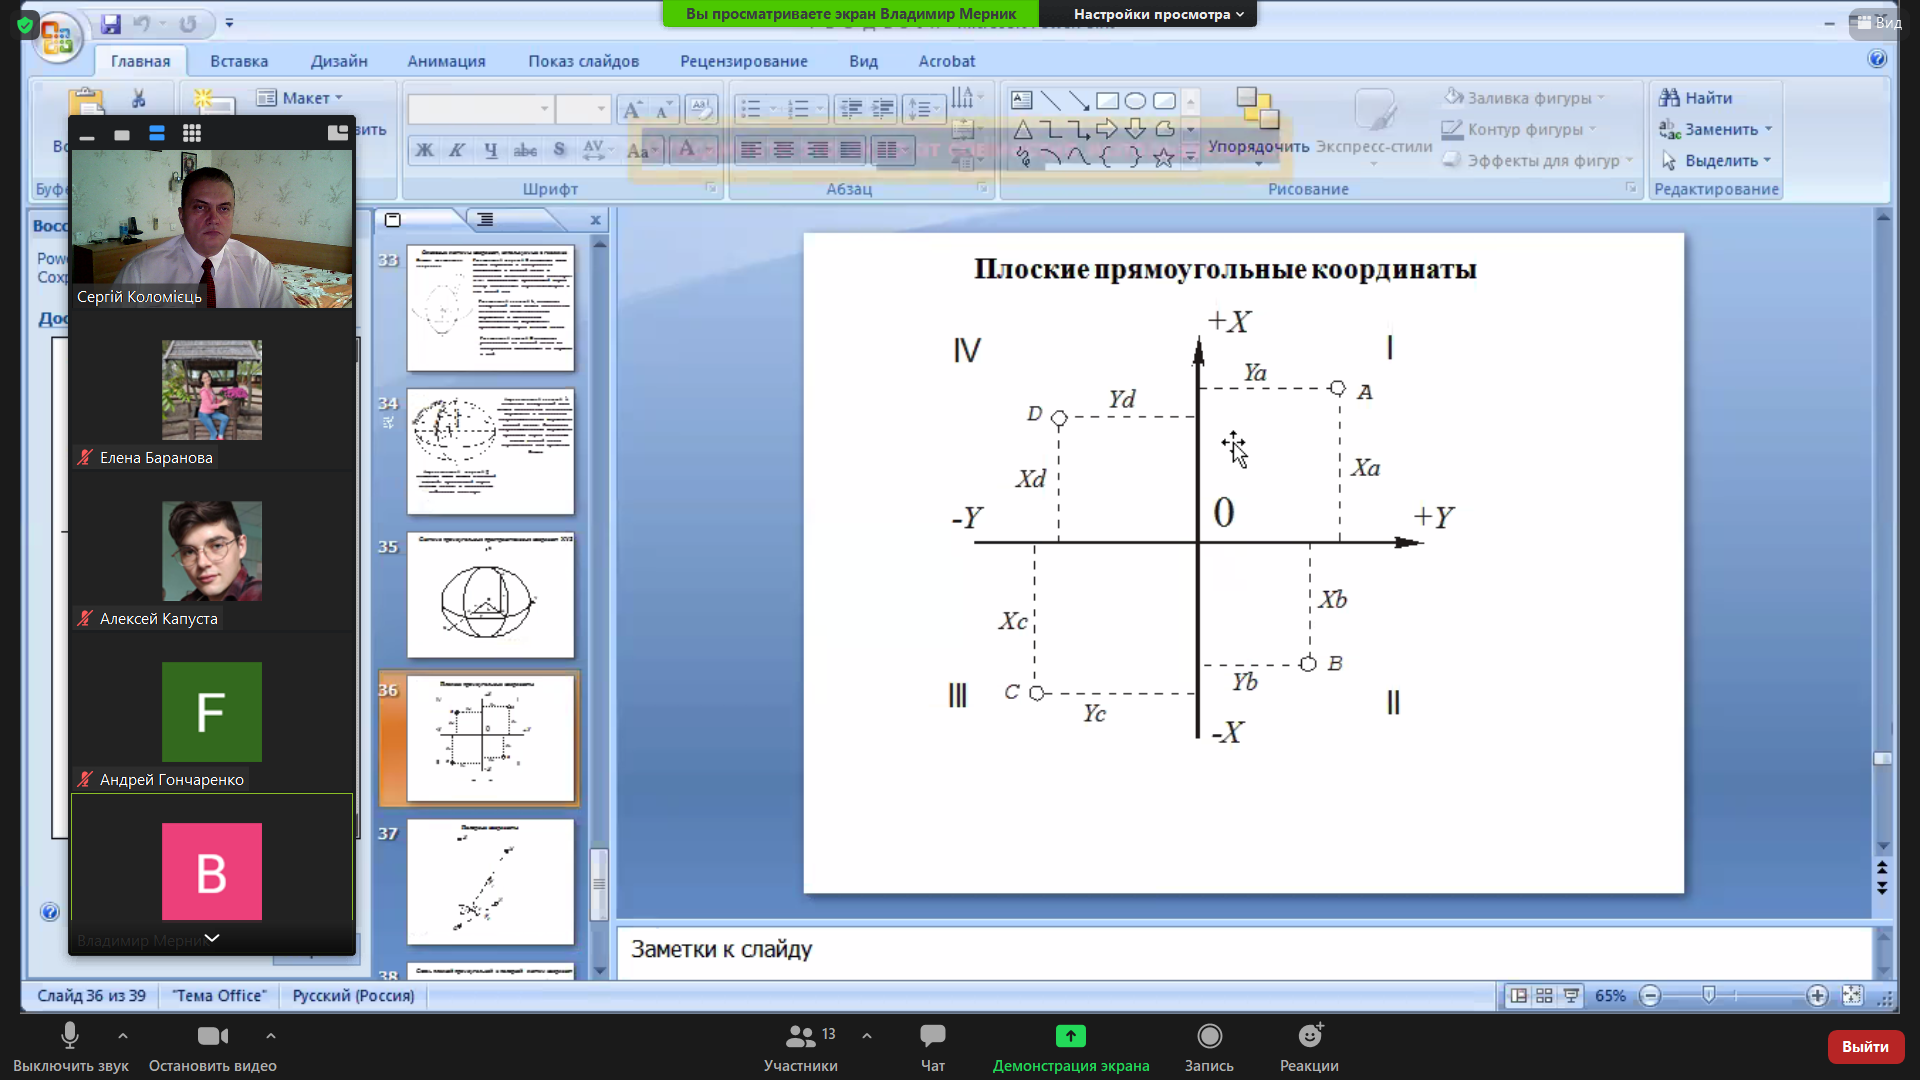Open the Вставка ribbon tab

pos(239,61)
